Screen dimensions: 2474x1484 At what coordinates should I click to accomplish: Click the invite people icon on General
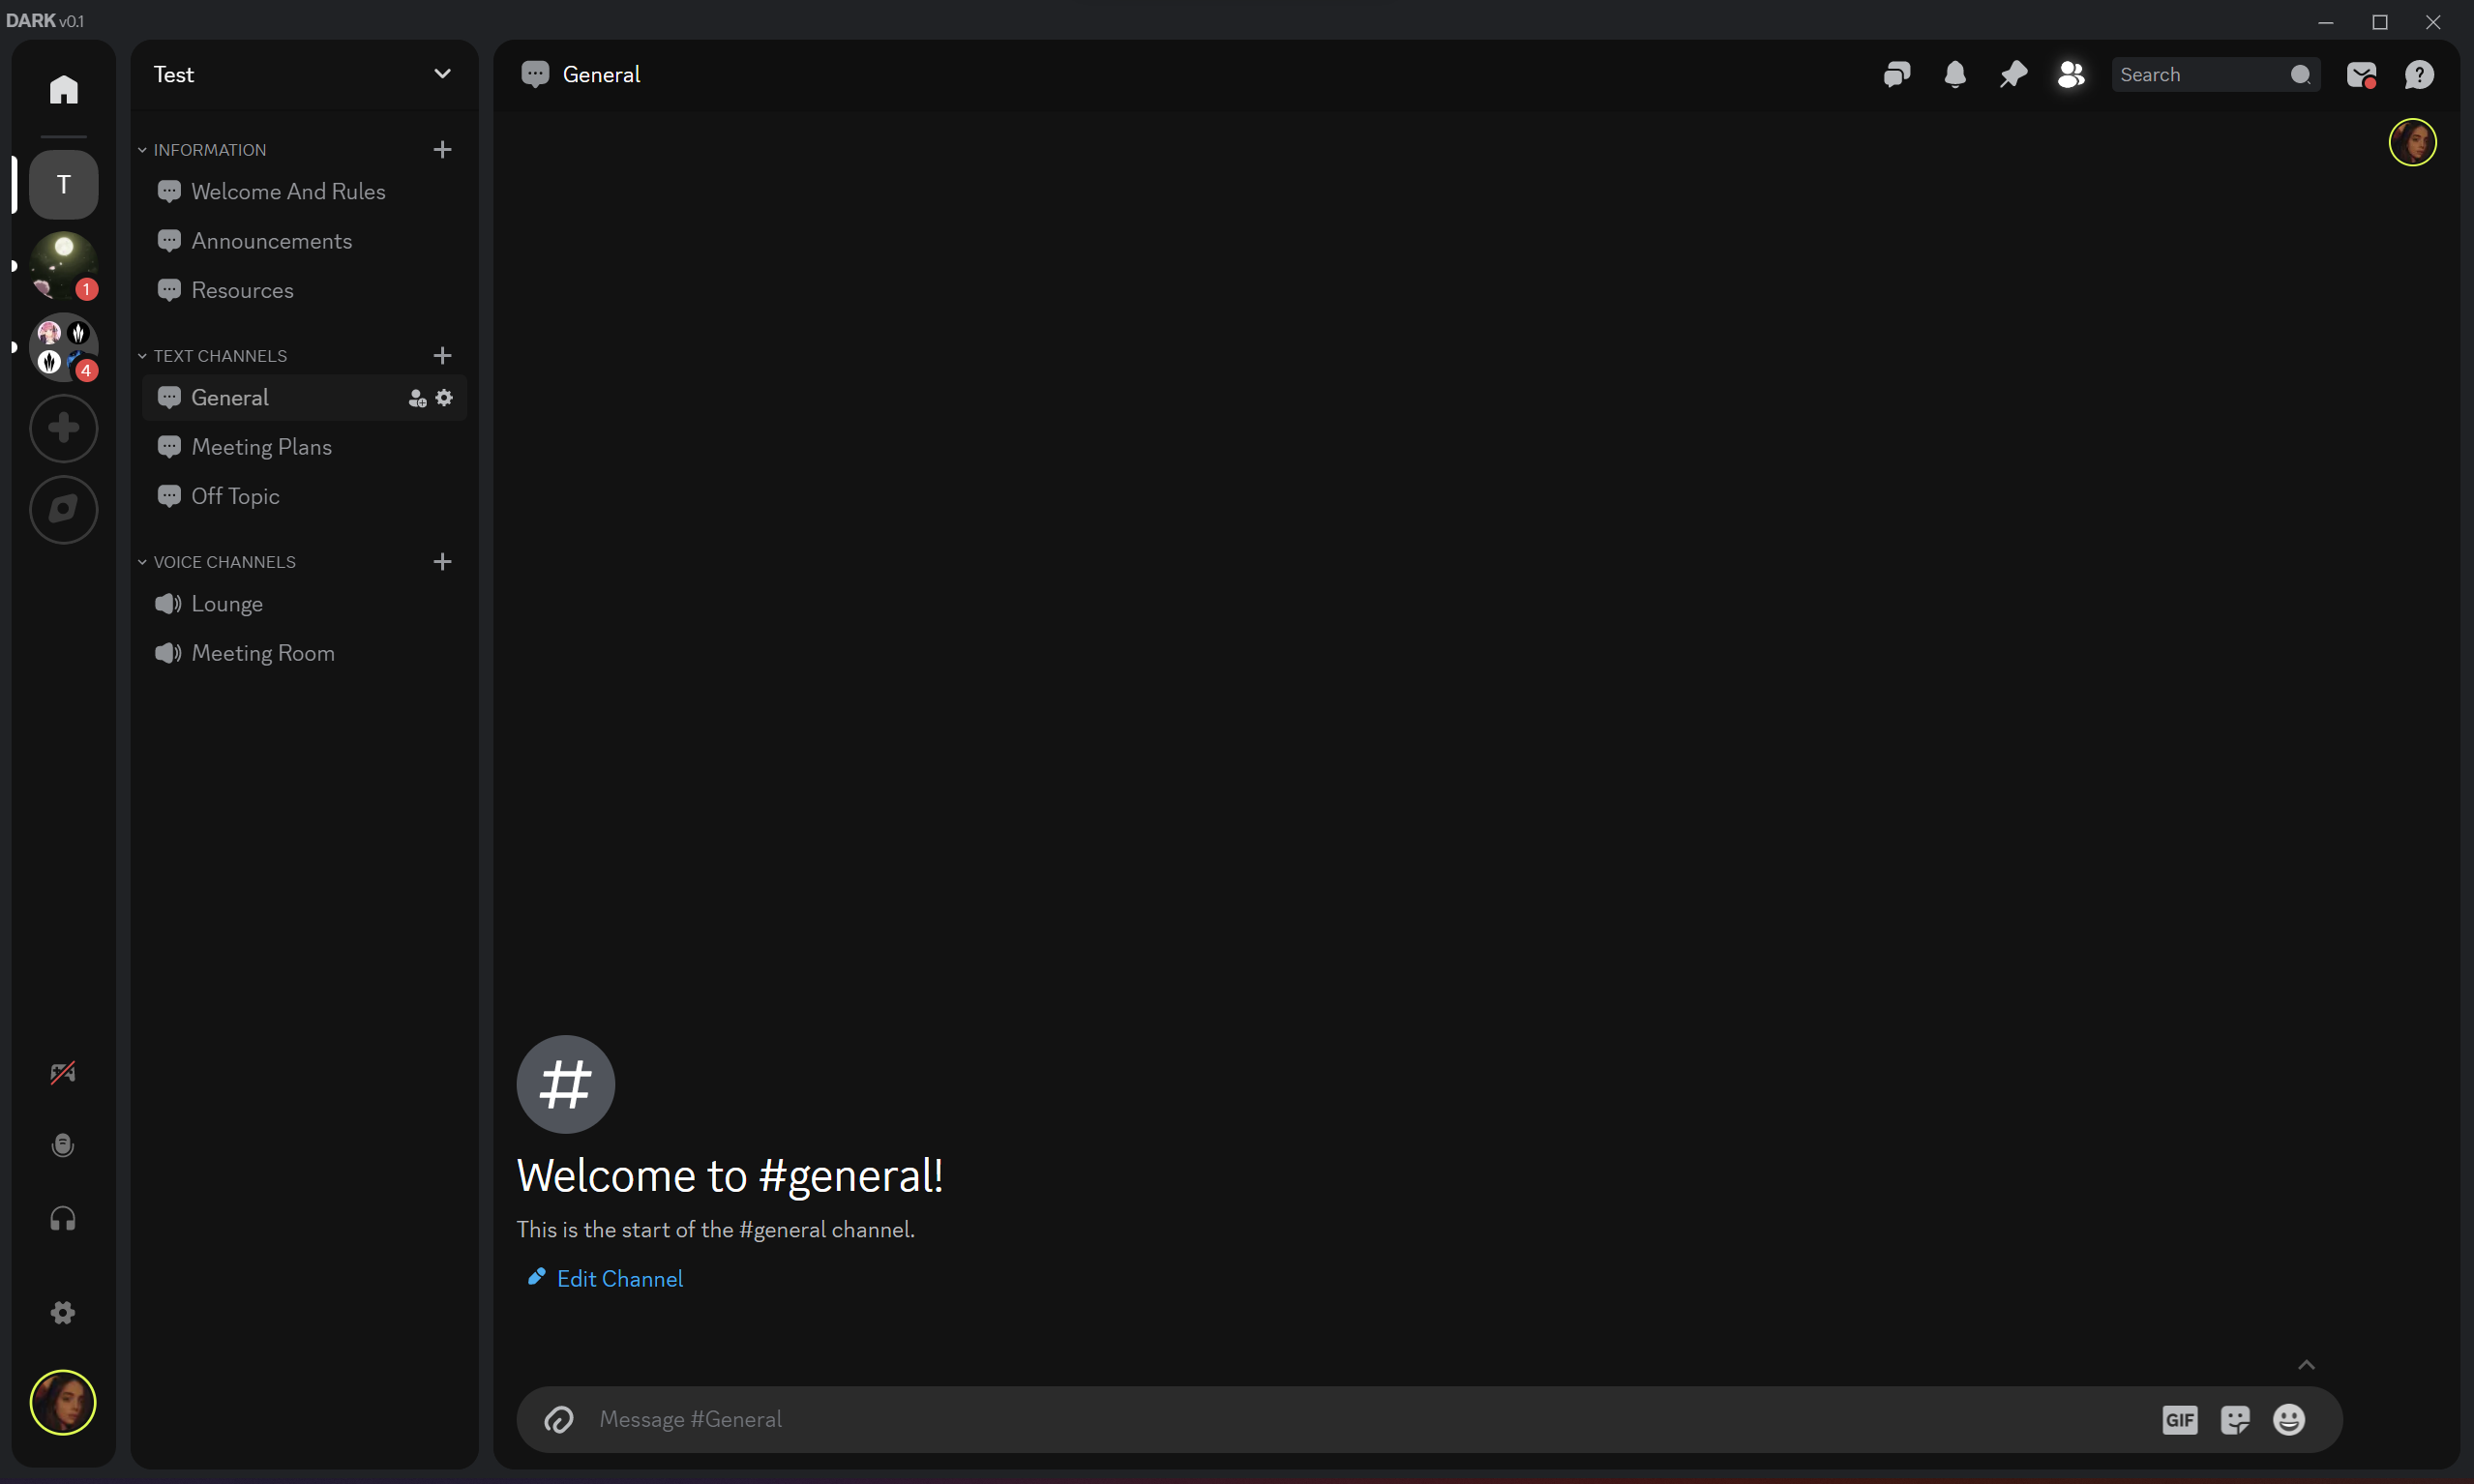[417, 398]
